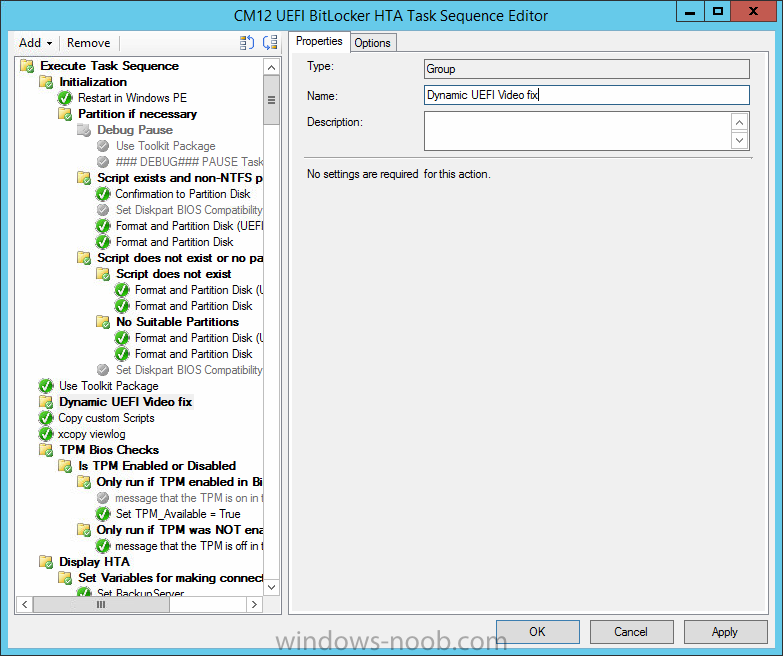Image resolution: width=783 pixels, height=656 pixels.
Task: Select Script does not exist or no pa group
Action: coord(180,258)
